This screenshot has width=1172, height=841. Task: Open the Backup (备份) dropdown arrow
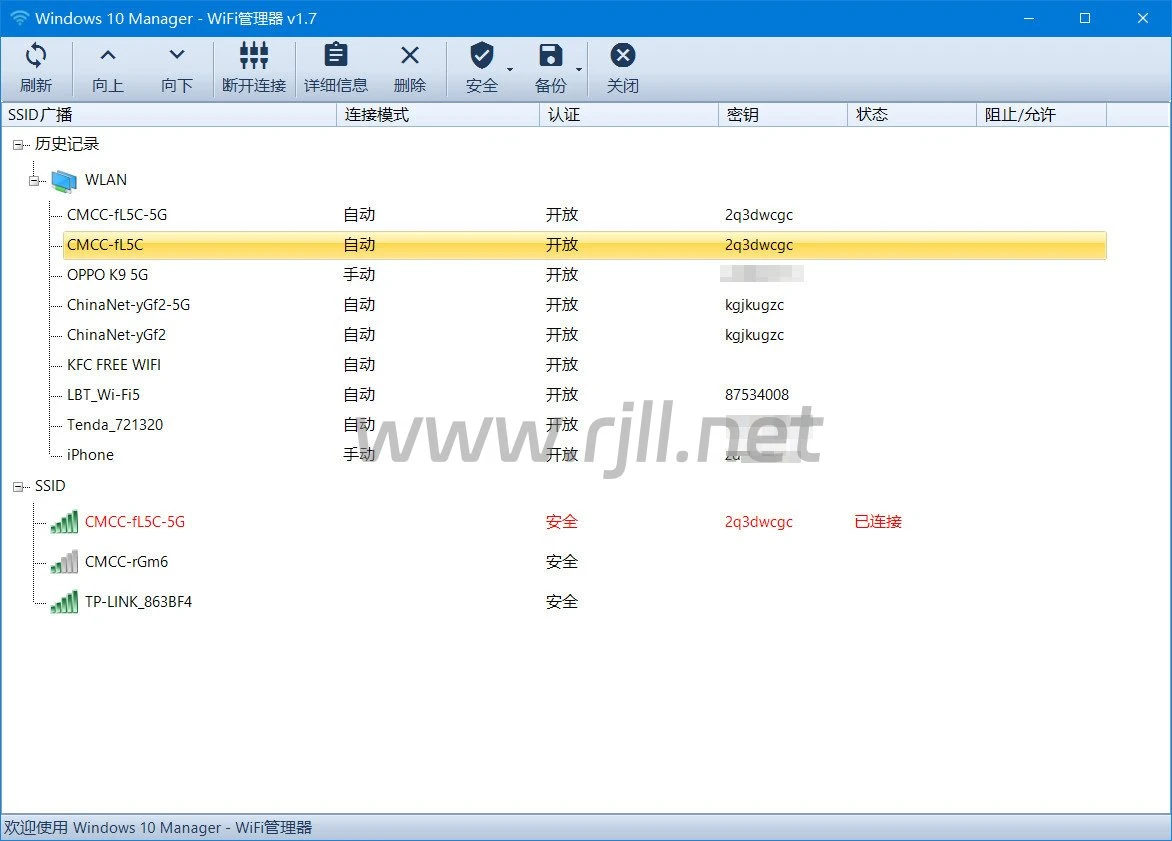click(x=579, y=70)
